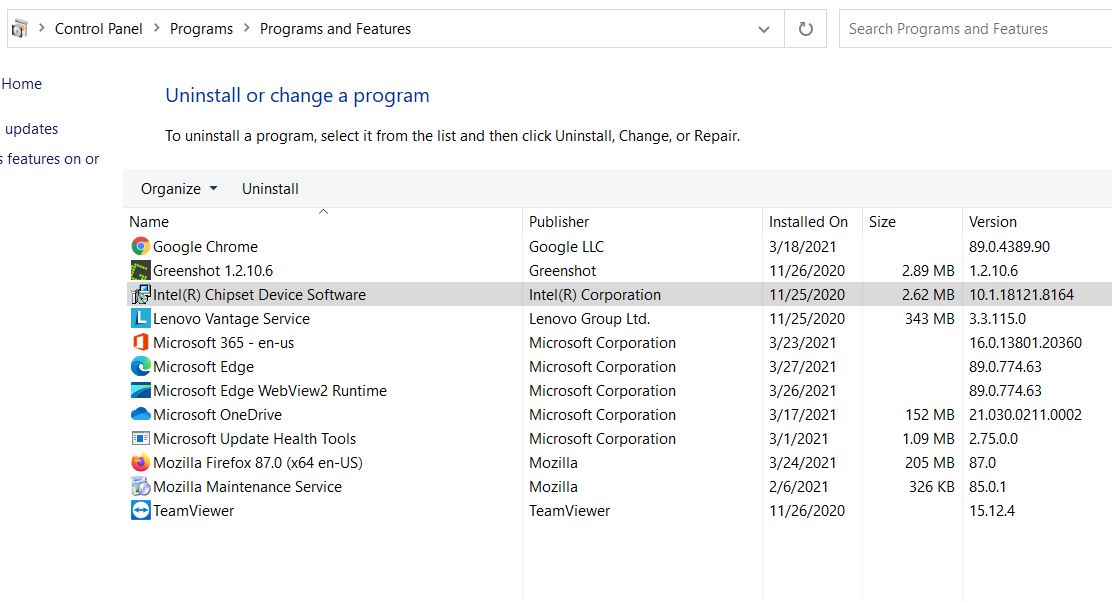Screen dimensions: 1112x602
Task: Select the Microsoft Update Health Tools name
Action: coord(255,439)
